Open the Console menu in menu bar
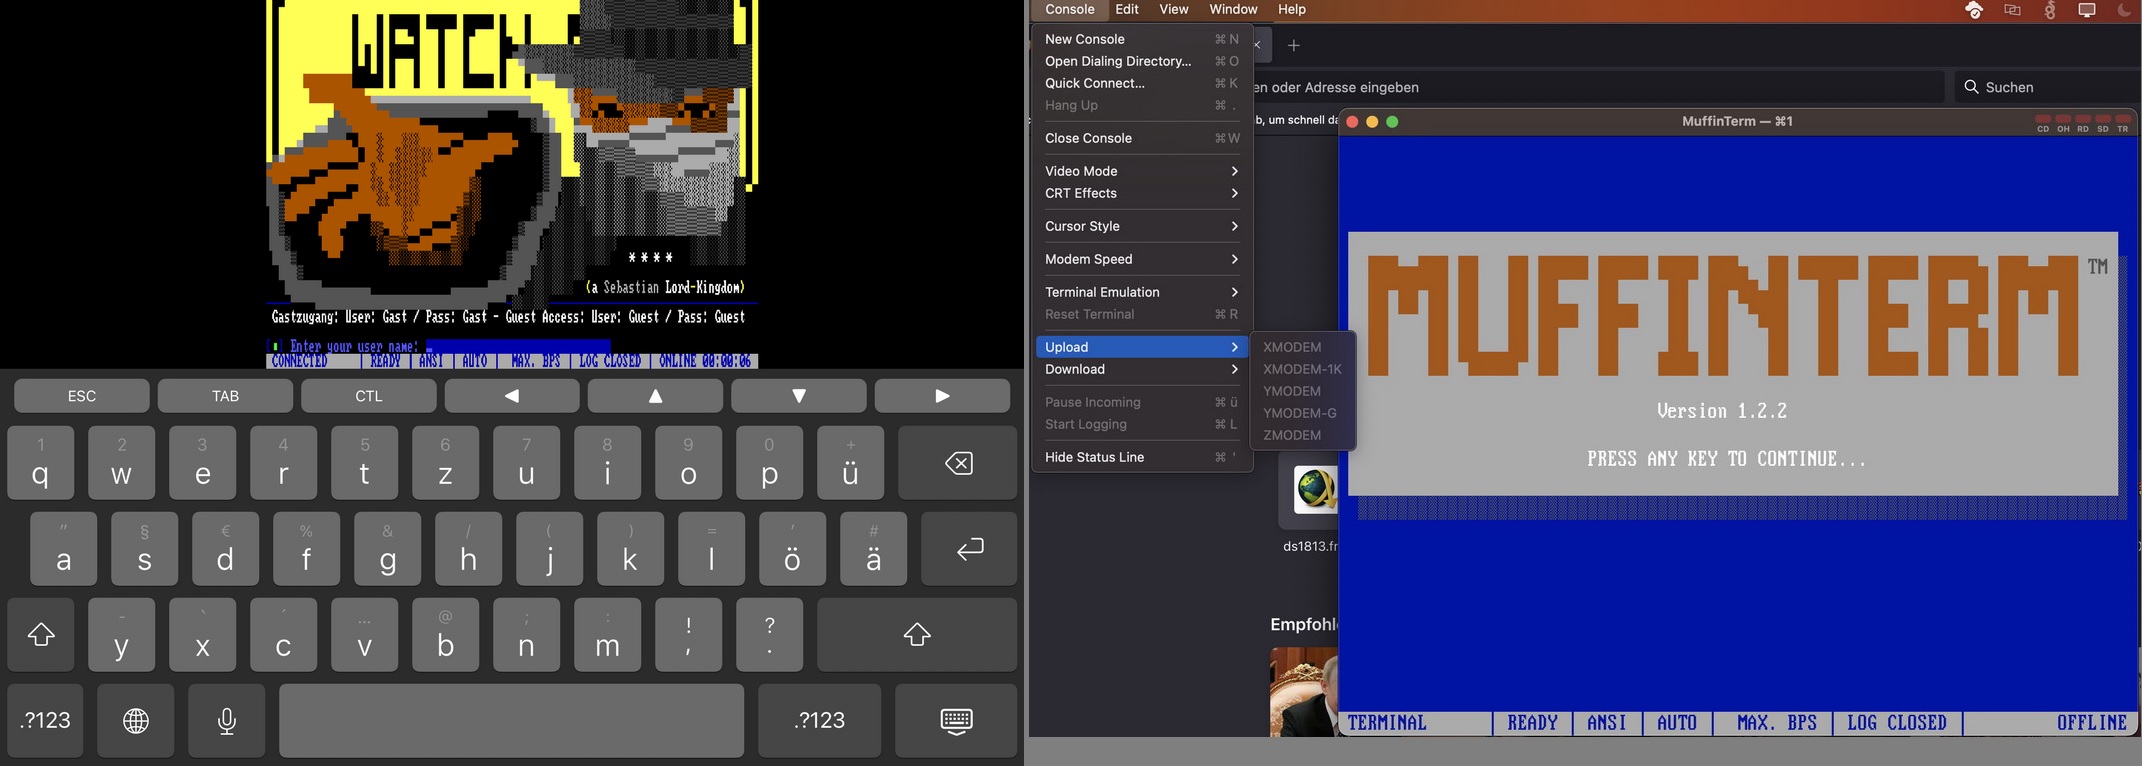Screen dimensions: 2142x766 [x=1070, y=10]
